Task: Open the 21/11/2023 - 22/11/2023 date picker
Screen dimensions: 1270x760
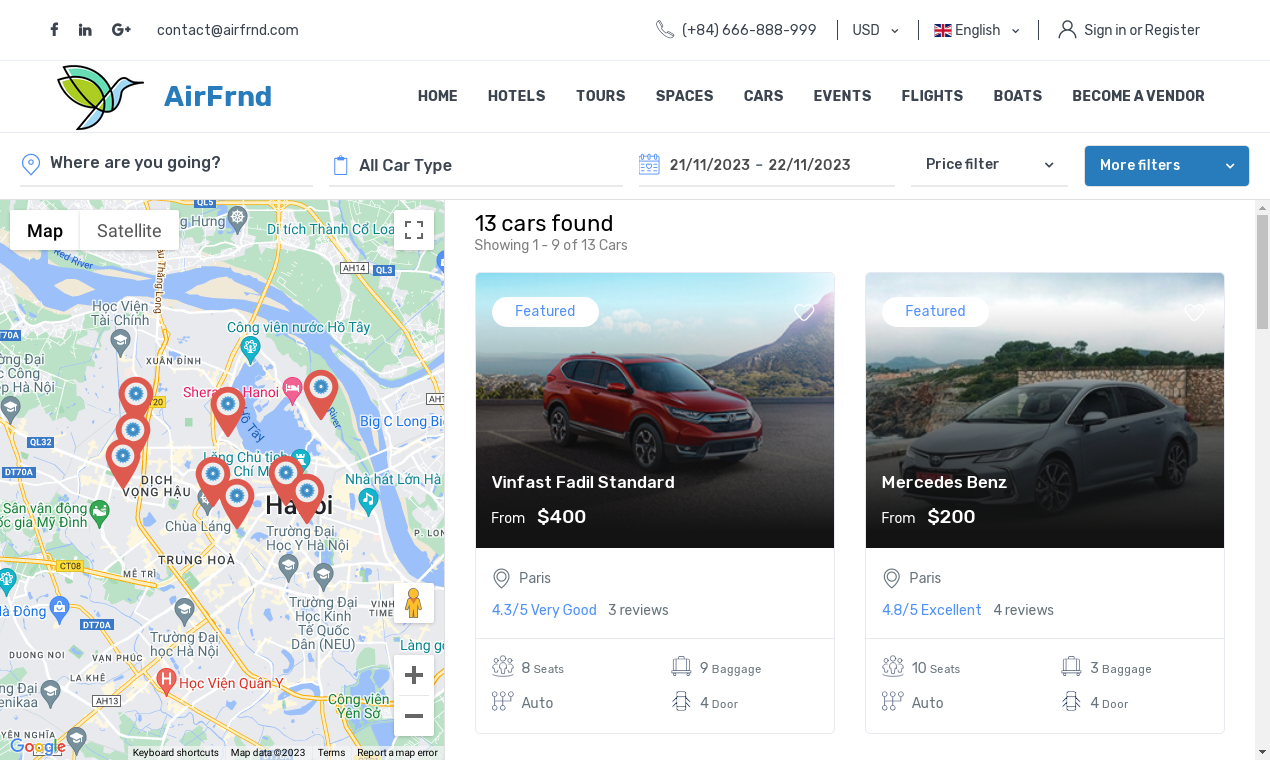Action: pyautogui.click(x=767, y=165)
